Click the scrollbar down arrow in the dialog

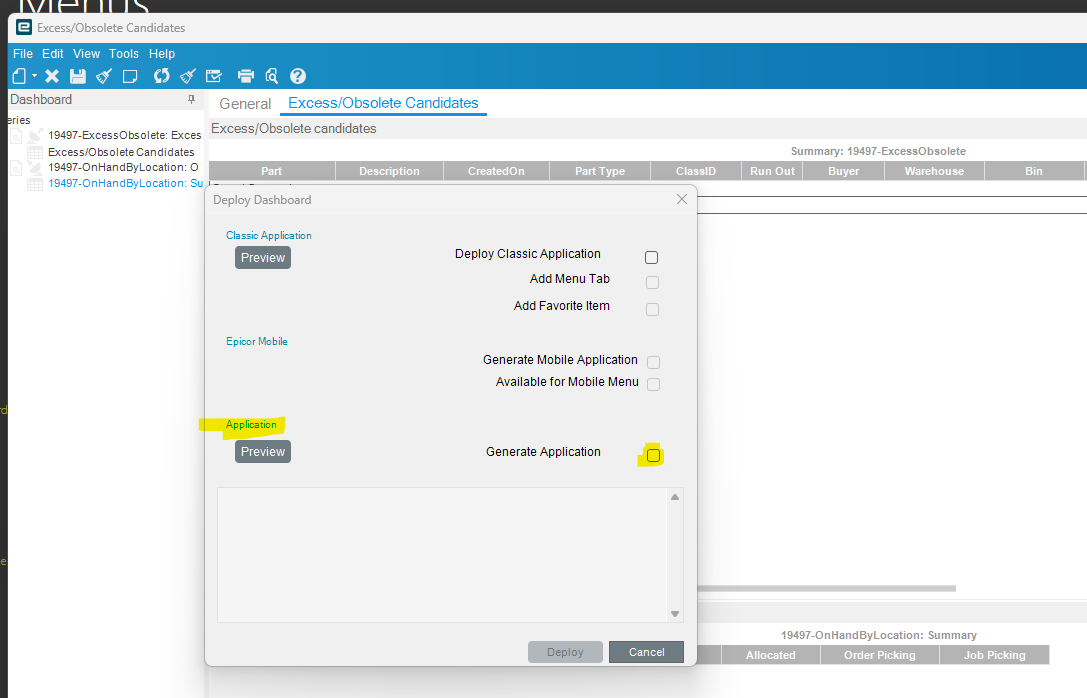[674, 612]
